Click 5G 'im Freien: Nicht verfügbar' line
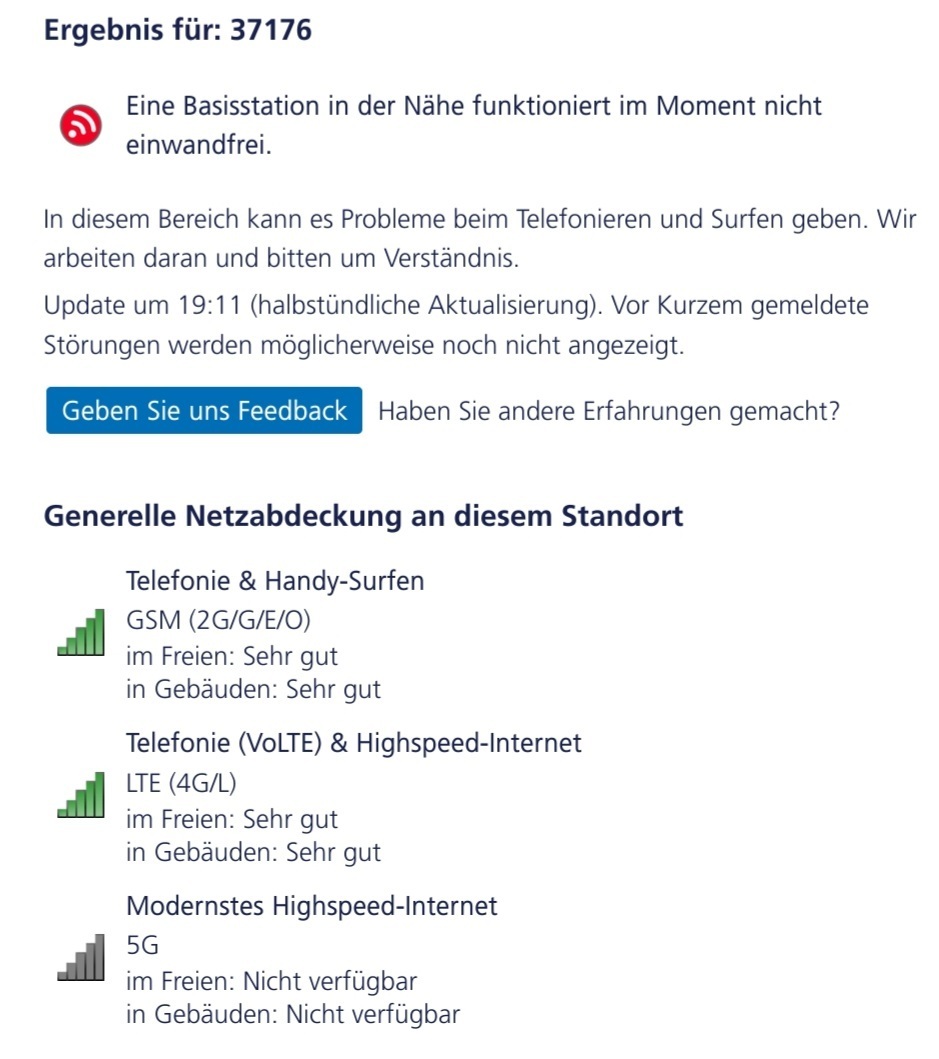 coord(272,981)
